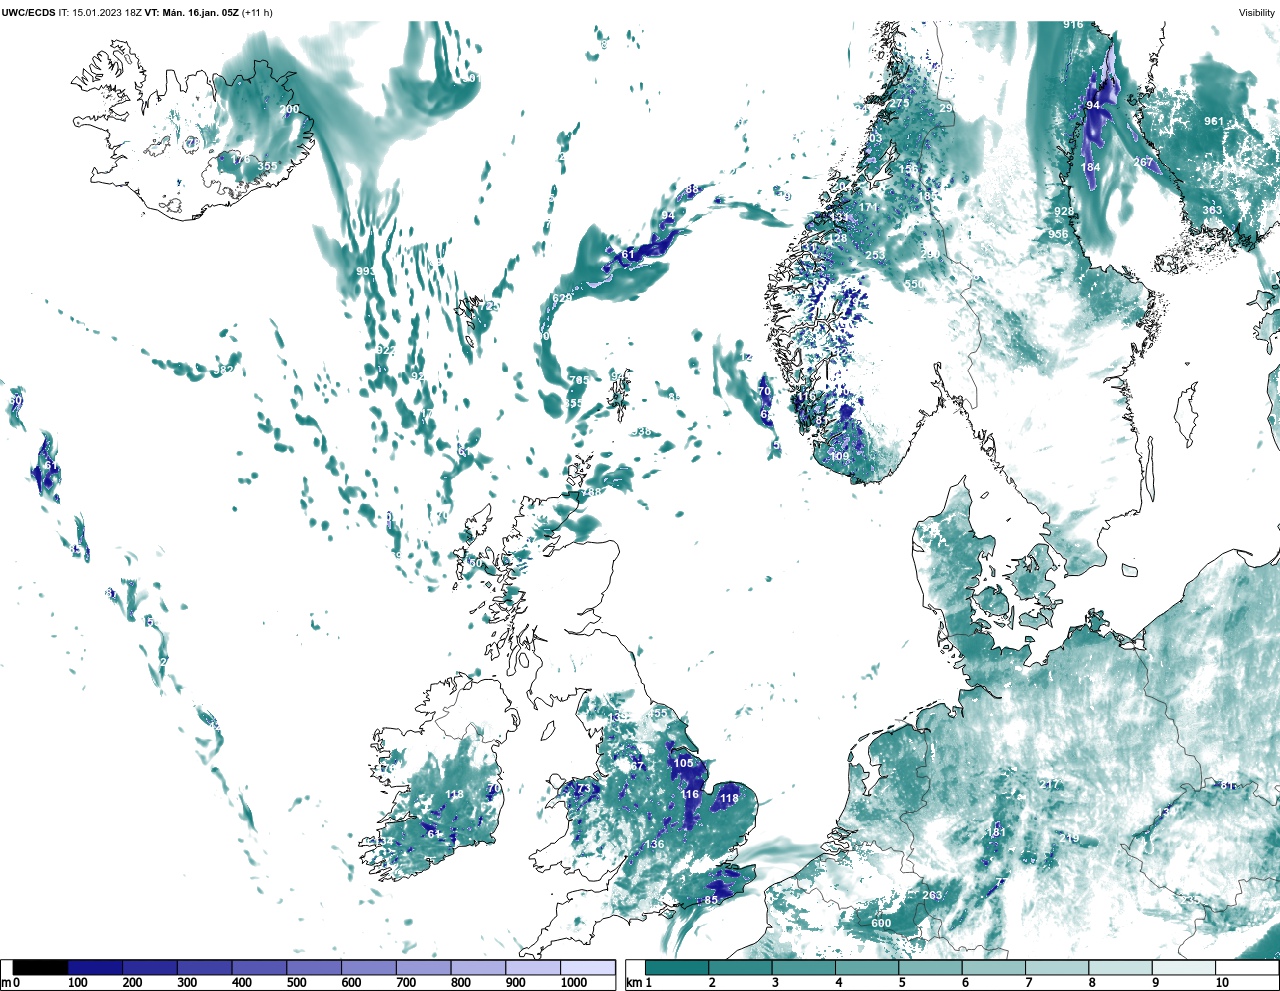Click the '785' visibility value
The height and width of the screenshot is (991, 1280).
point(579,380)
